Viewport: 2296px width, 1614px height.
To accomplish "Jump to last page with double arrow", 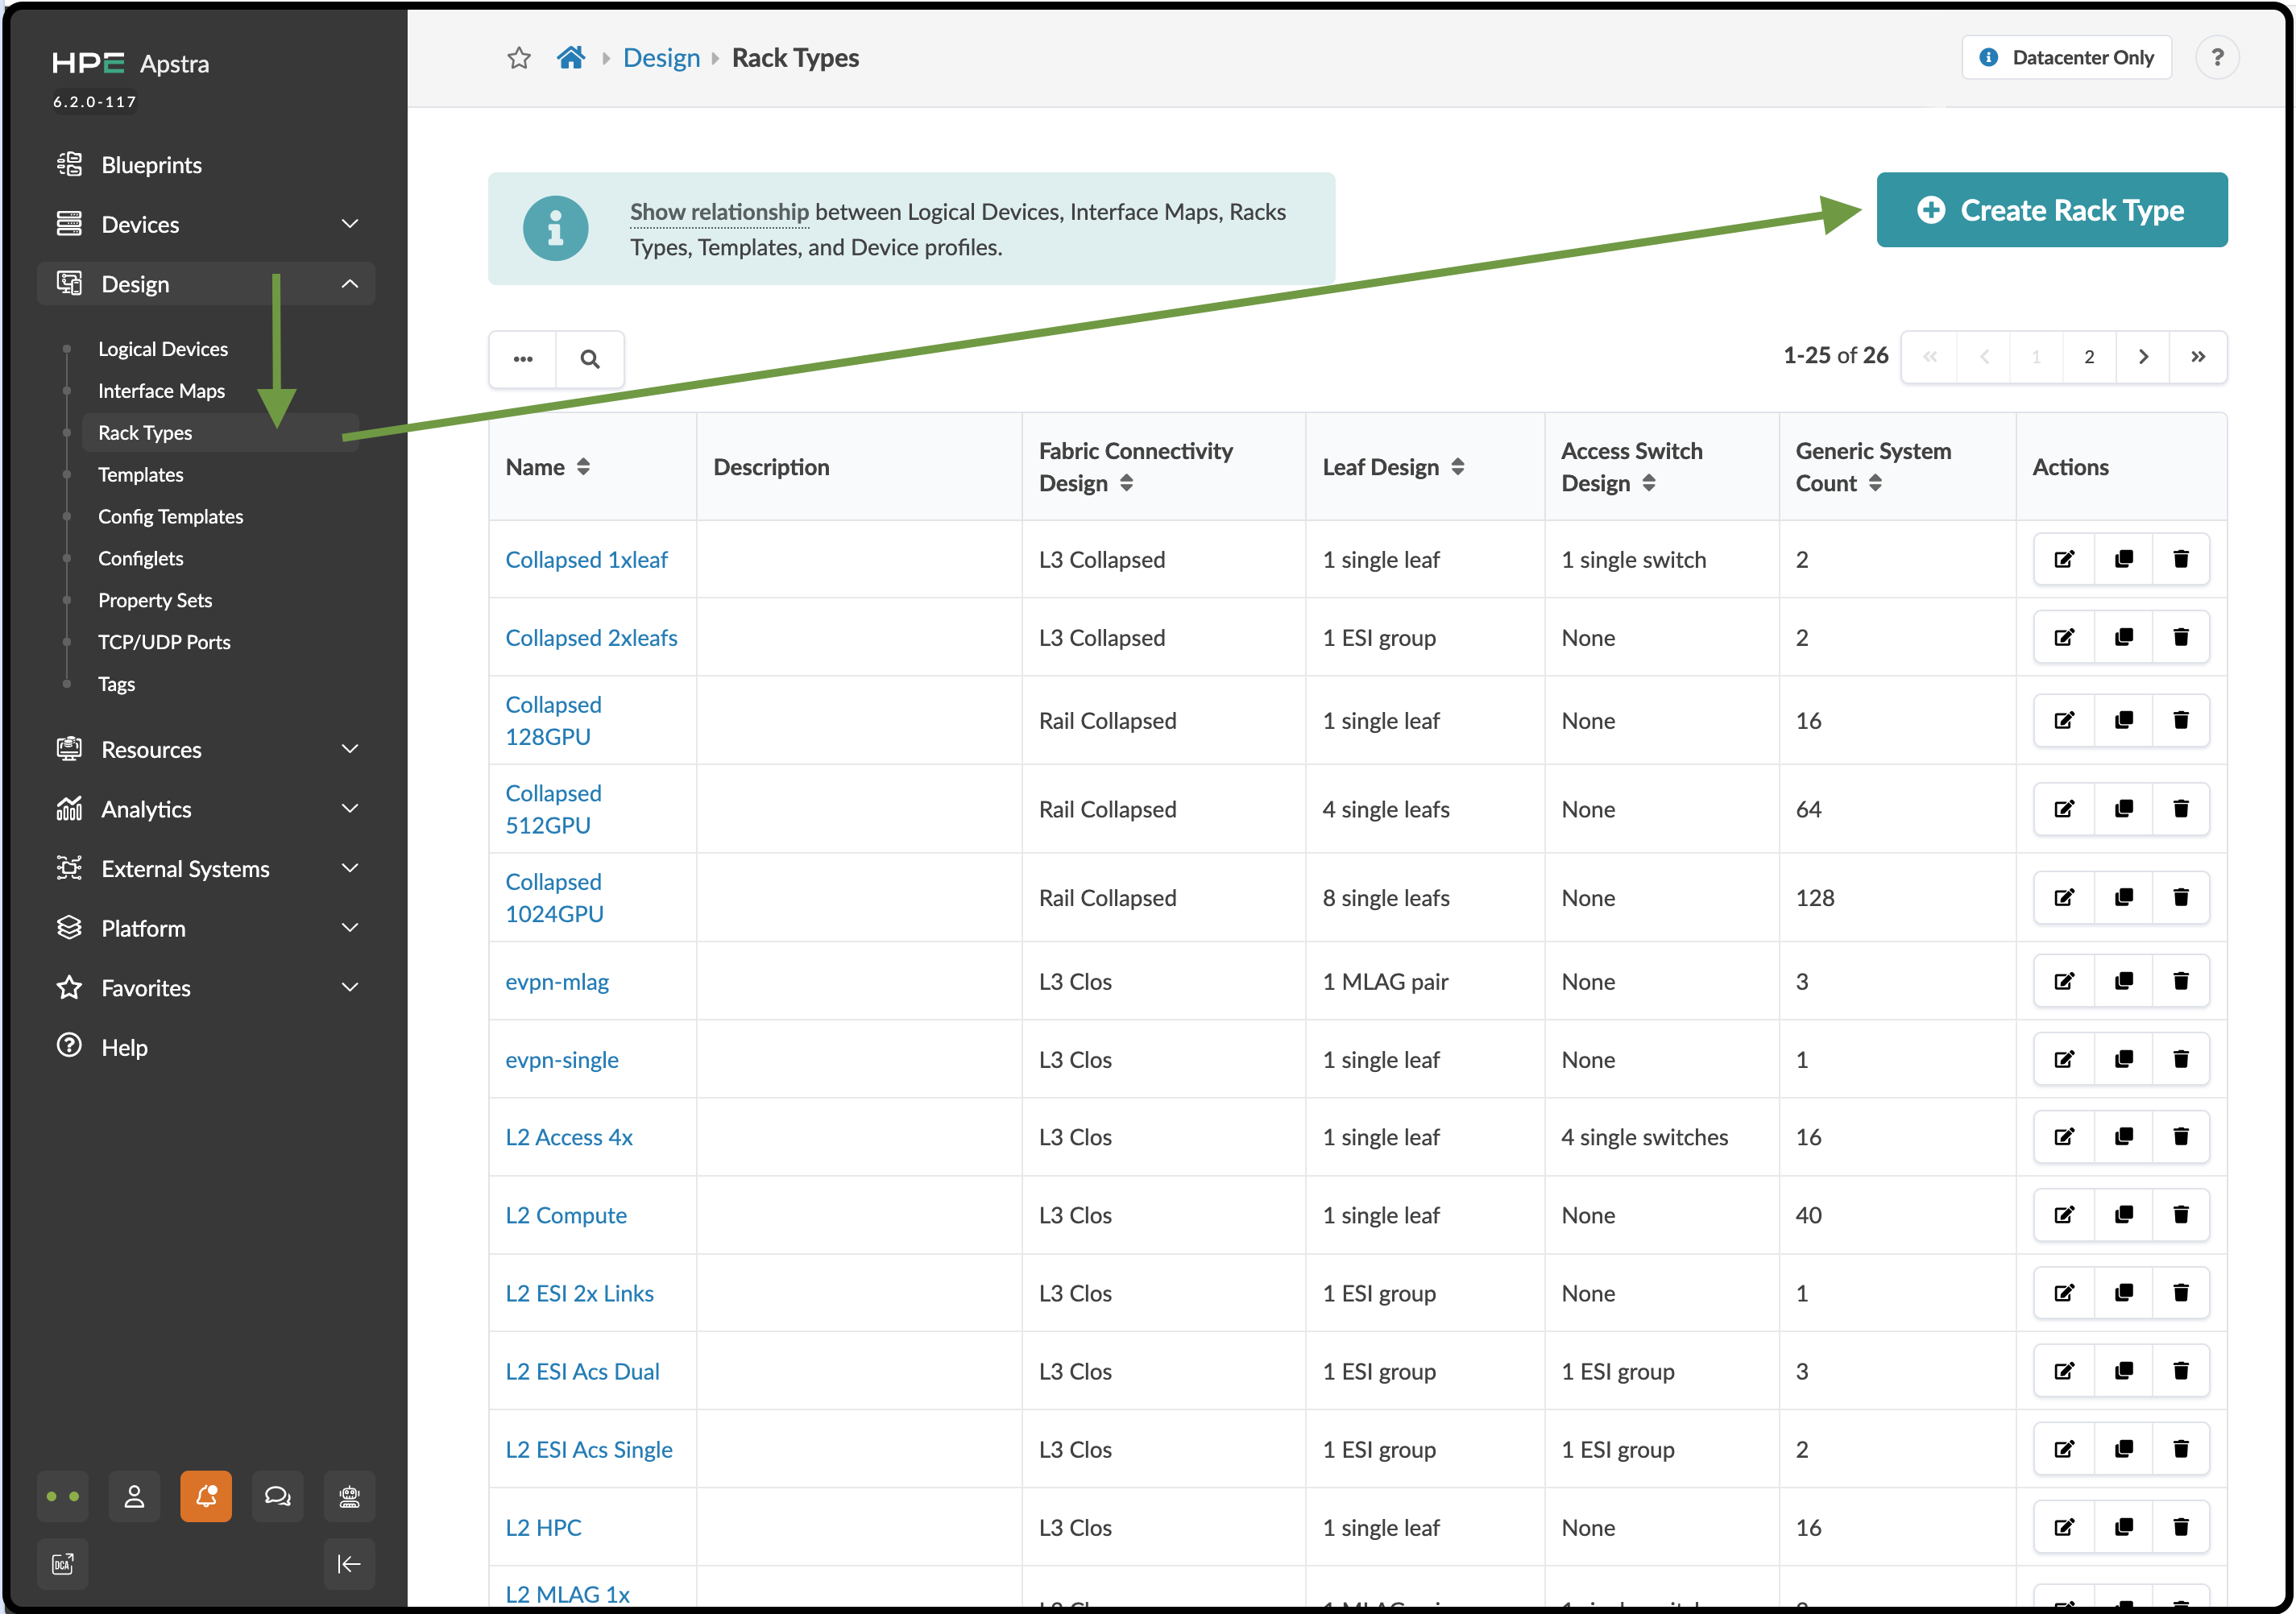I will [x=2198, y=357].
